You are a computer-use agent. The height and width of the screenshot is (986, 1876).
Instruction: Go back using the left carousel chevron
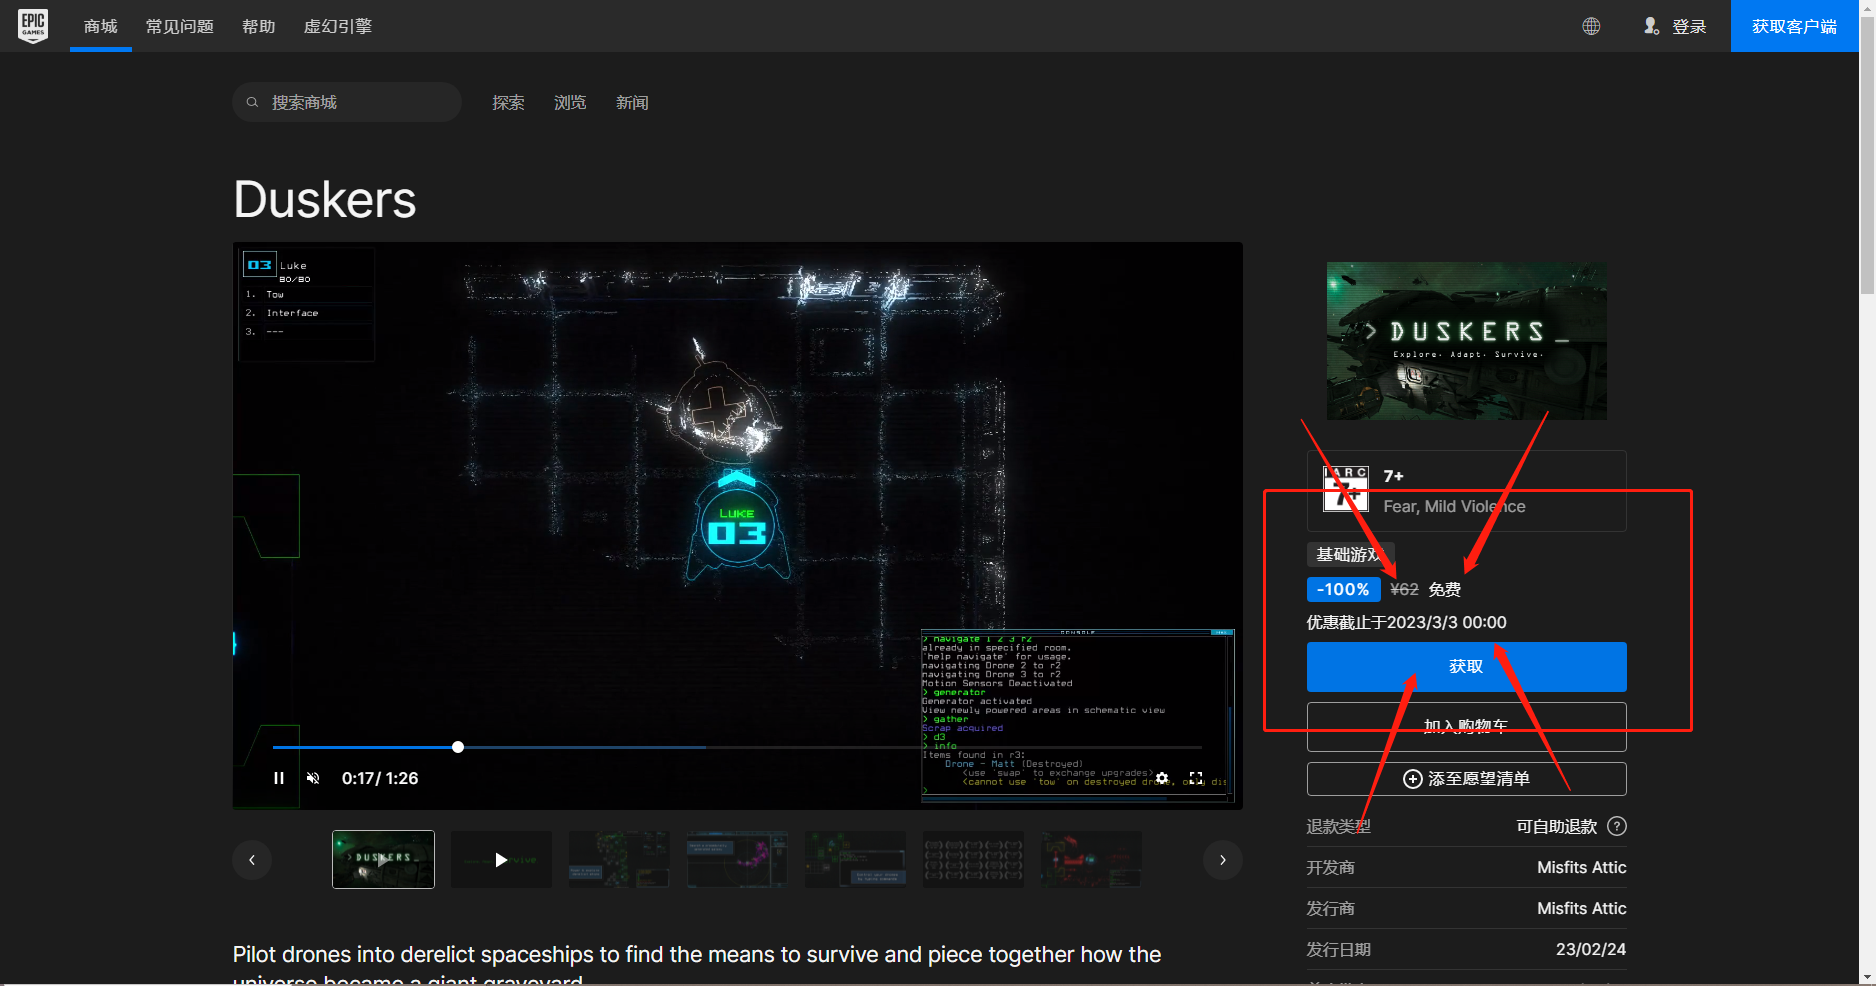(252, 859)
